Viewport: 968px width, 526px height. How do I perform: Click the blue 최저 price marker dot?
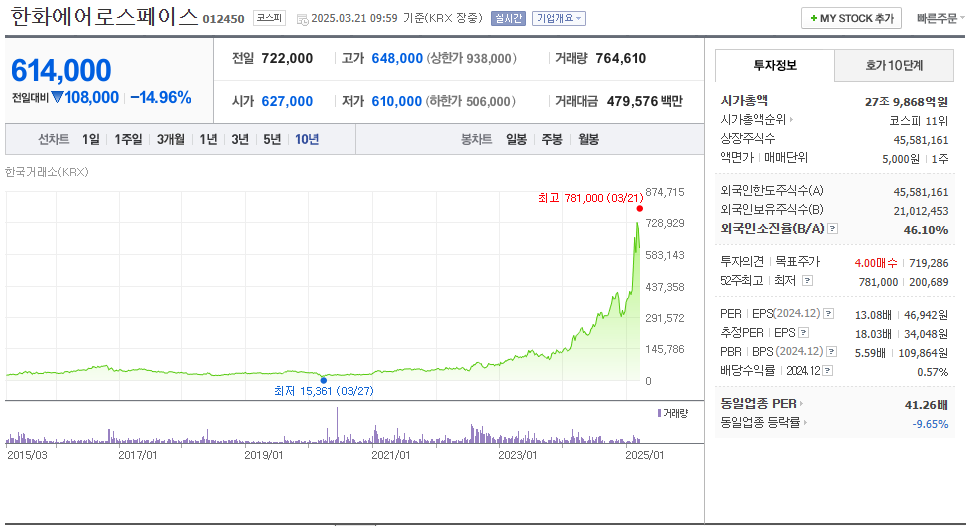324,380
